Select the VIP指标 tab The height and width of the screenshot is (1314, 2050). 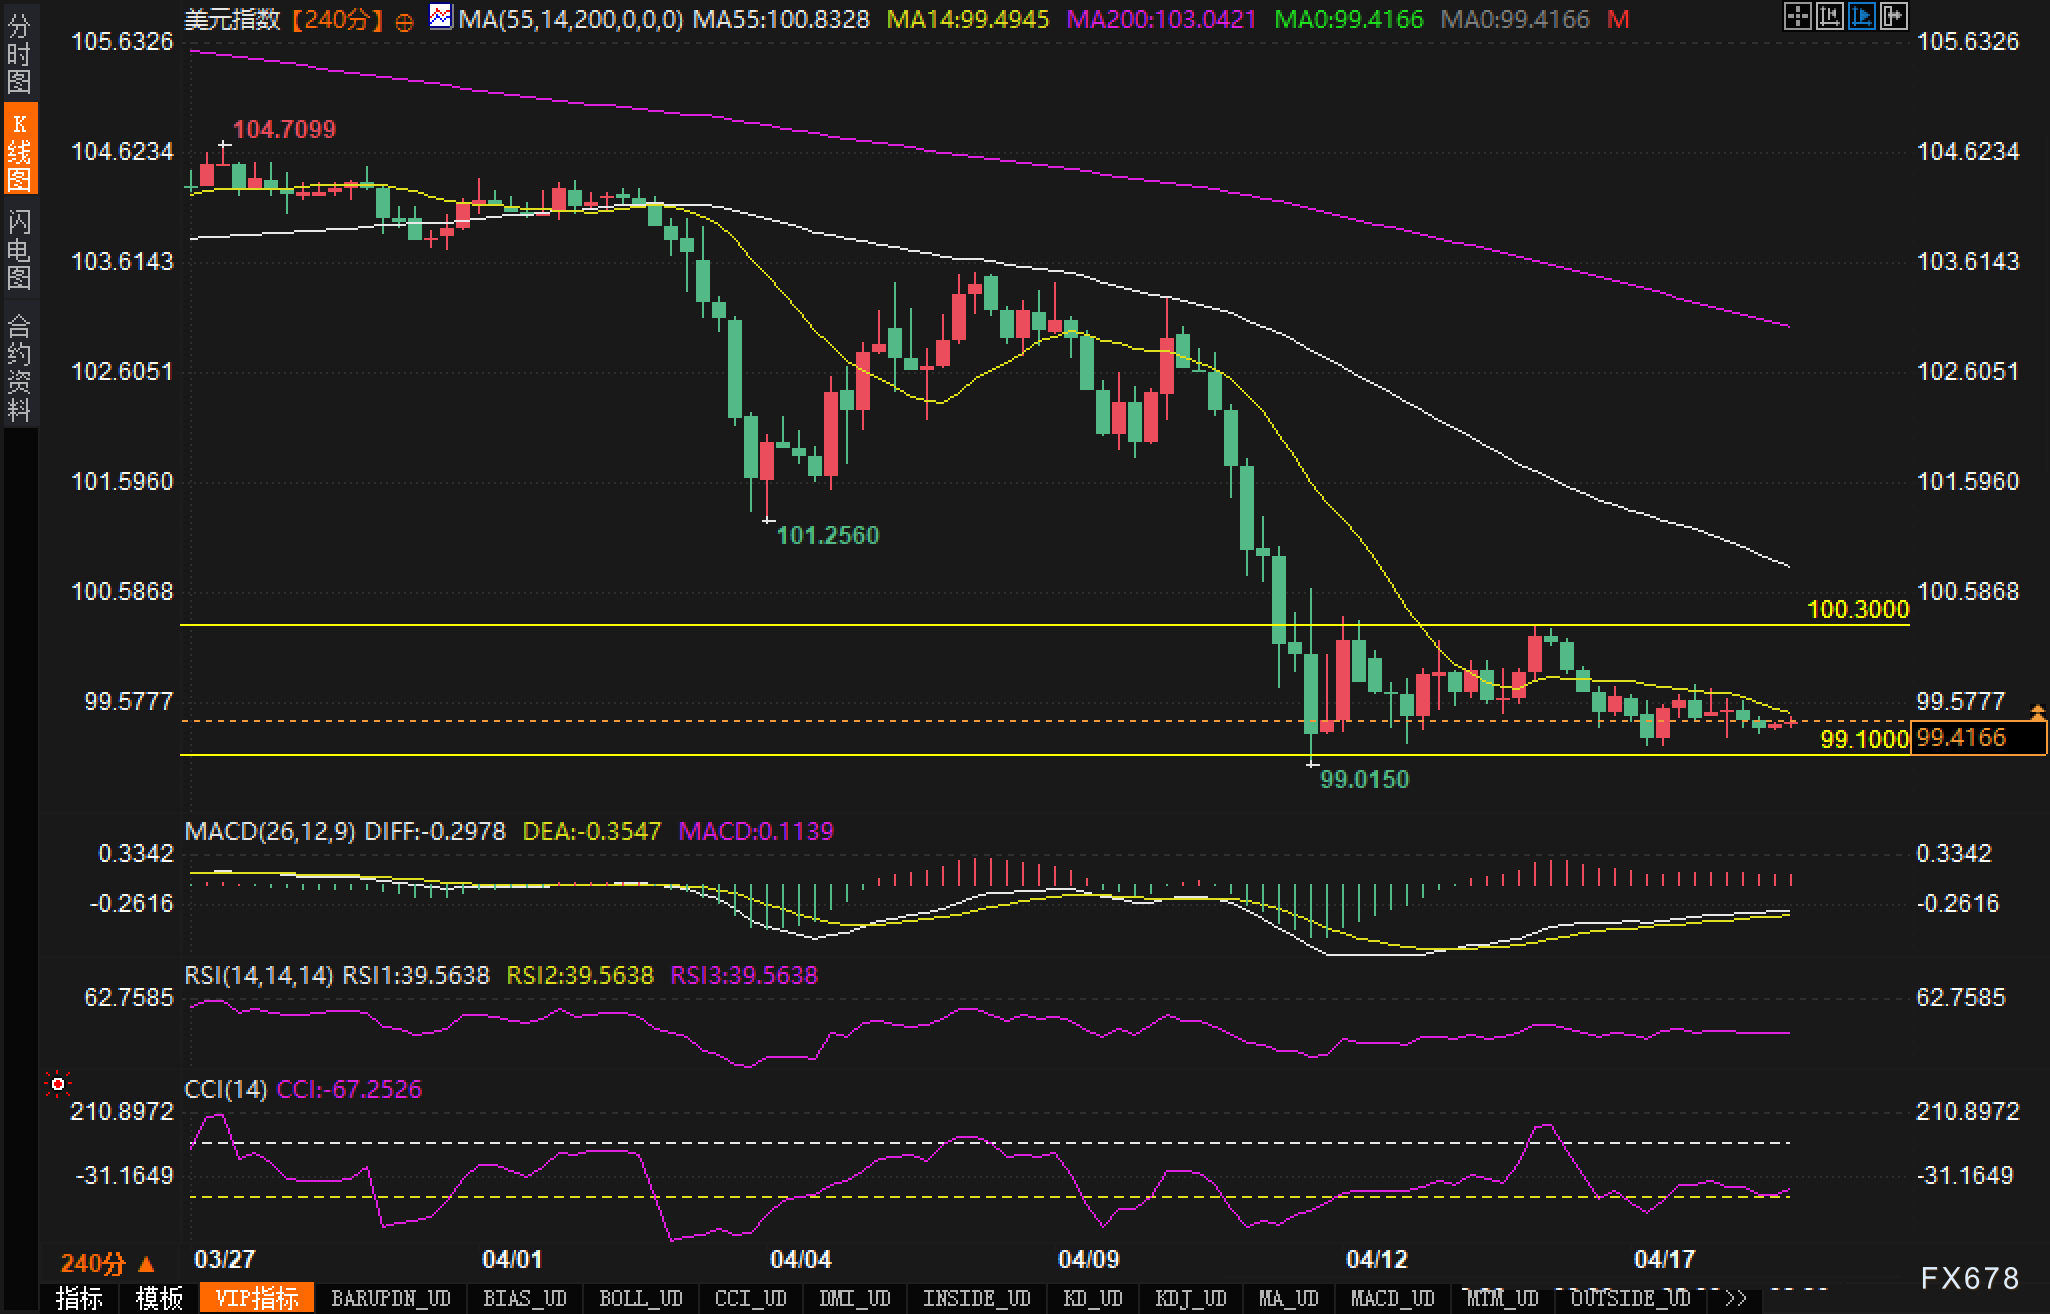coord(257,1298)
